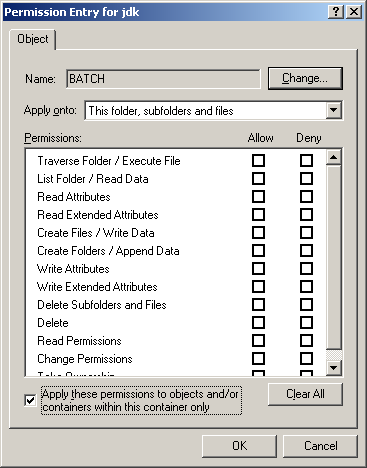Click the question mark help icon

(336, 12)
